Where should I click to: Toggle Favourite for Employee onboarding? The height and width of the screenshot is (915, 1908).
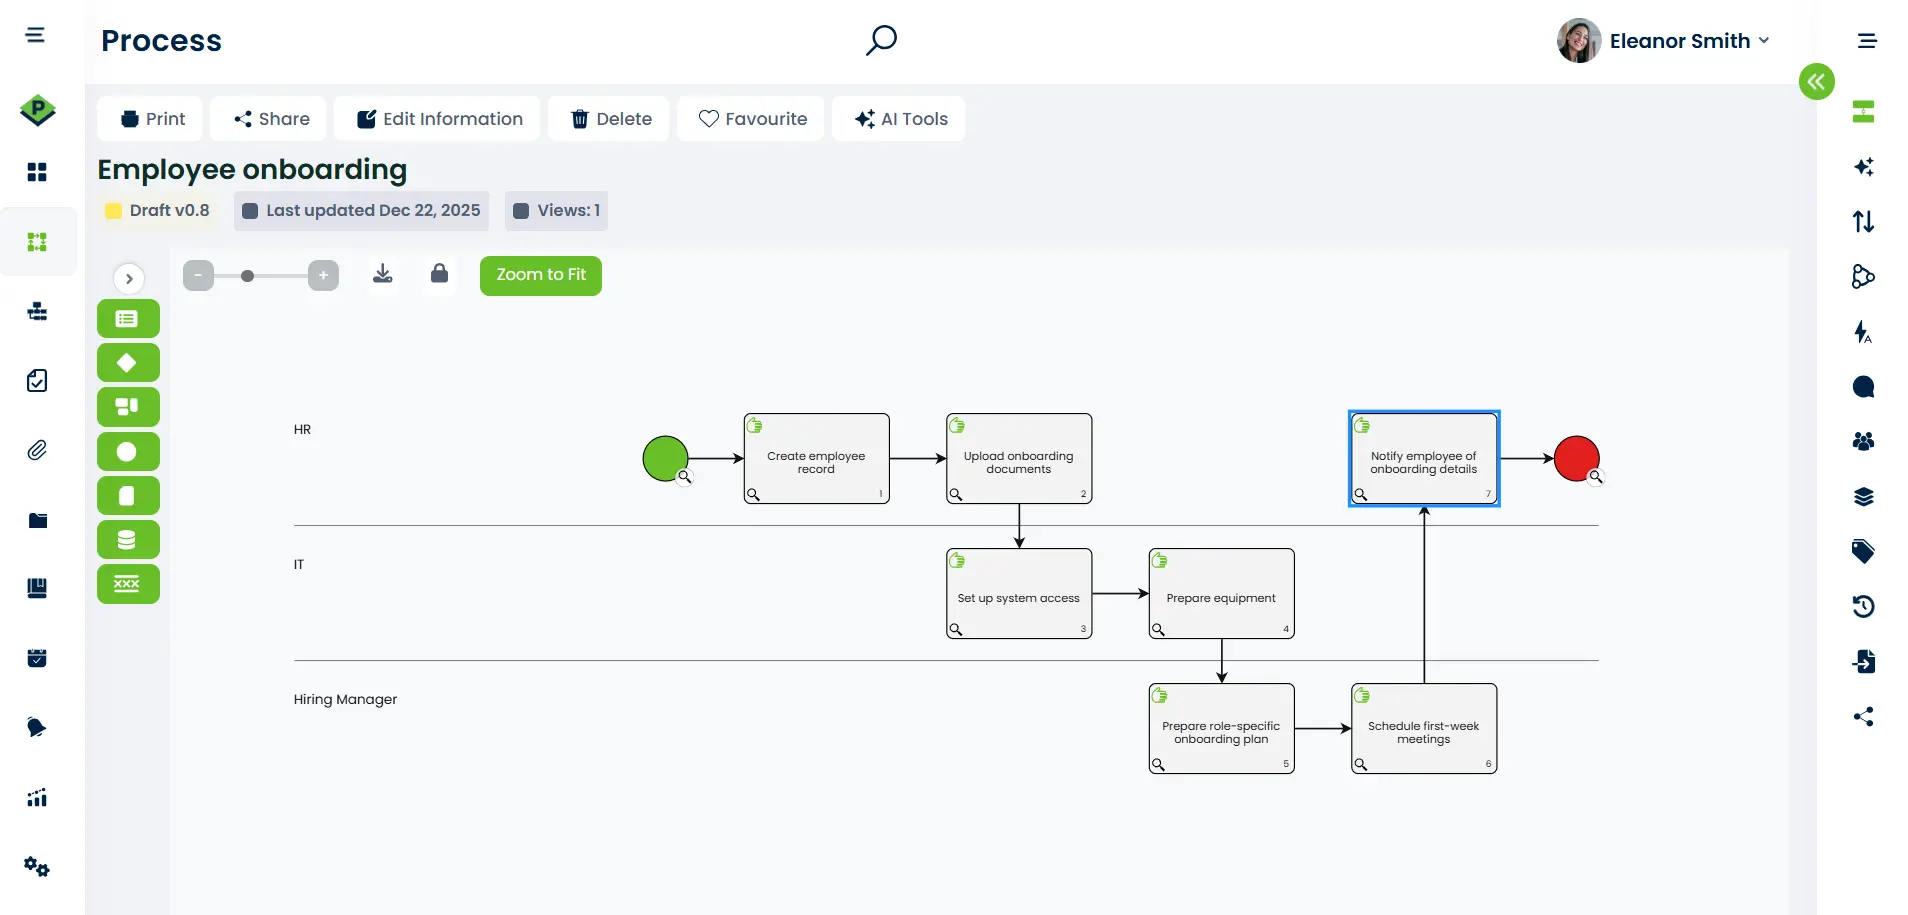pyautogui.click(x=751, y=118)
